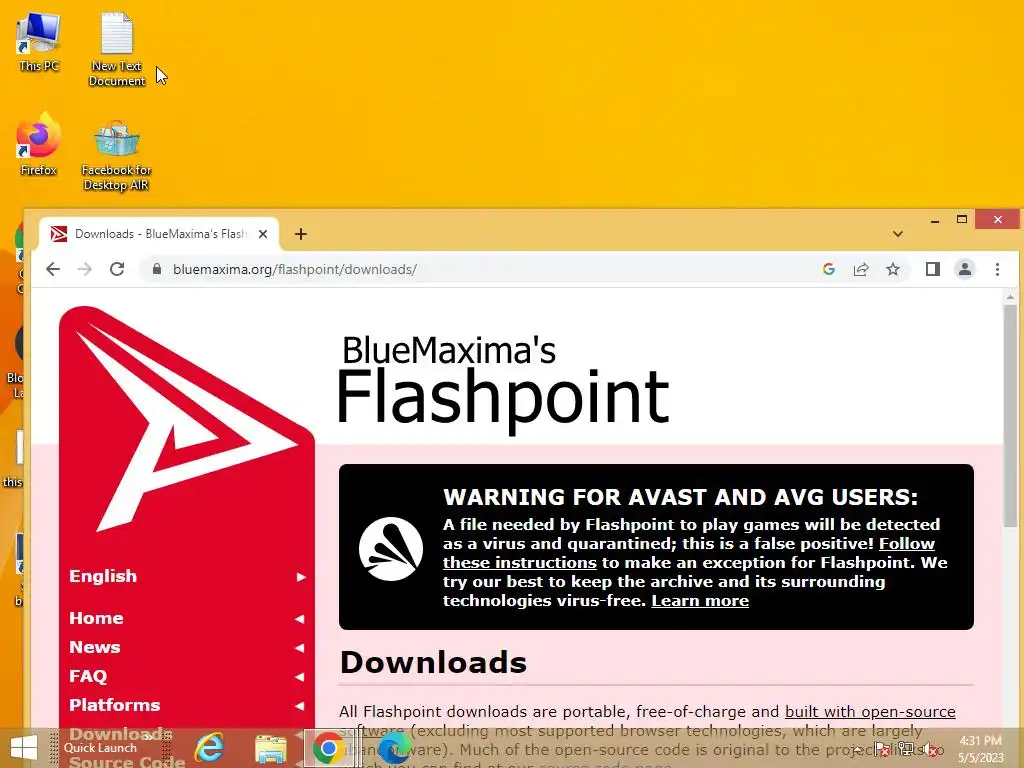The width and height of the screenshot is (1024, 768).
Task: Click Platforms sidebar arrow
Action: (300, 705)
